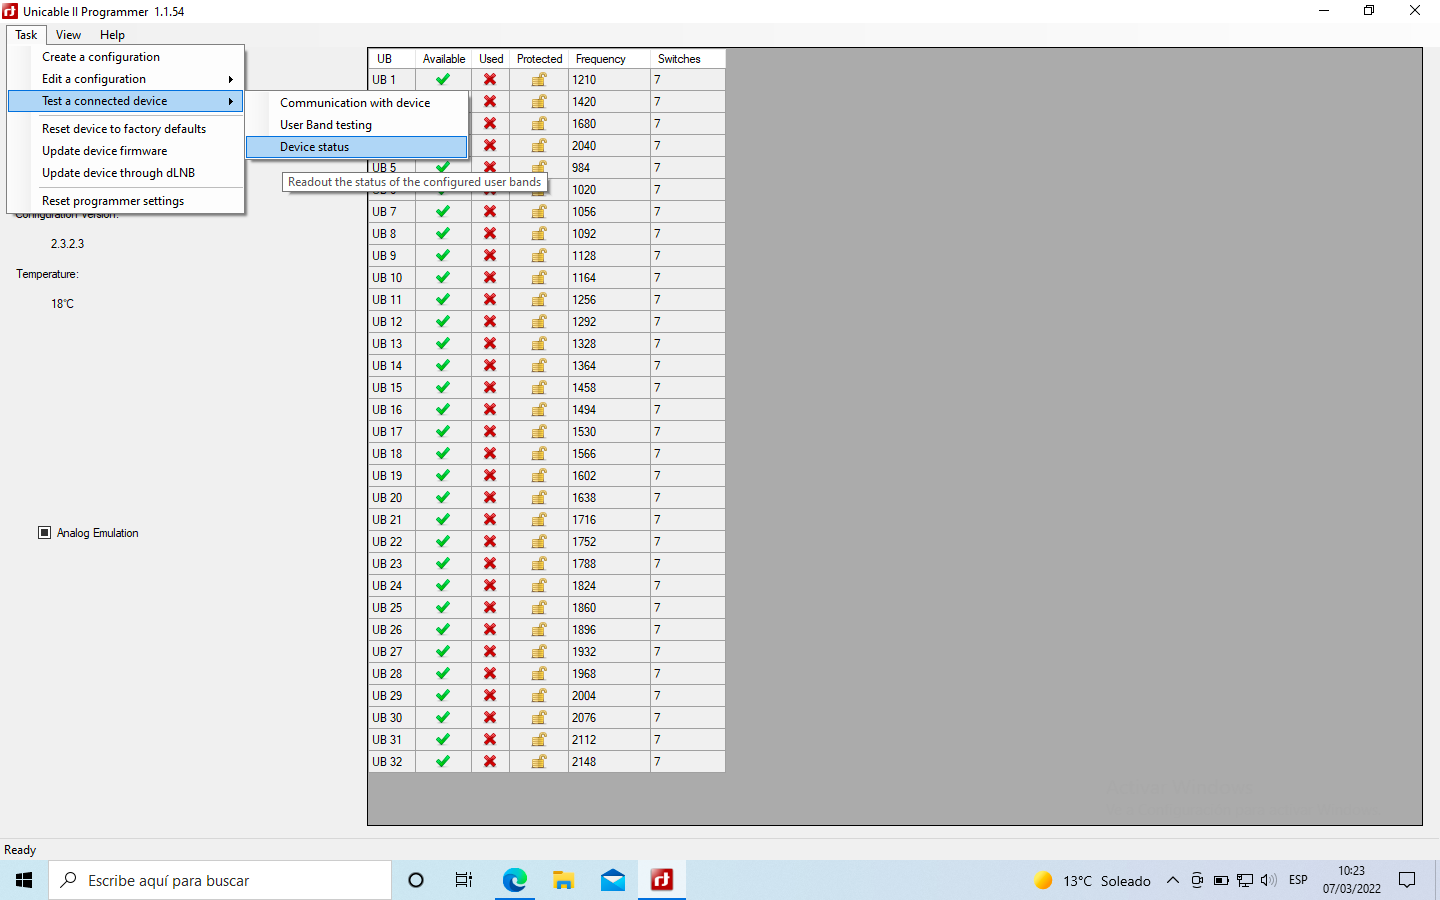Toggle the Analog Emulation checkbox
The height and width of the screenshot is (900, 1440).
(x=45, y=533)
